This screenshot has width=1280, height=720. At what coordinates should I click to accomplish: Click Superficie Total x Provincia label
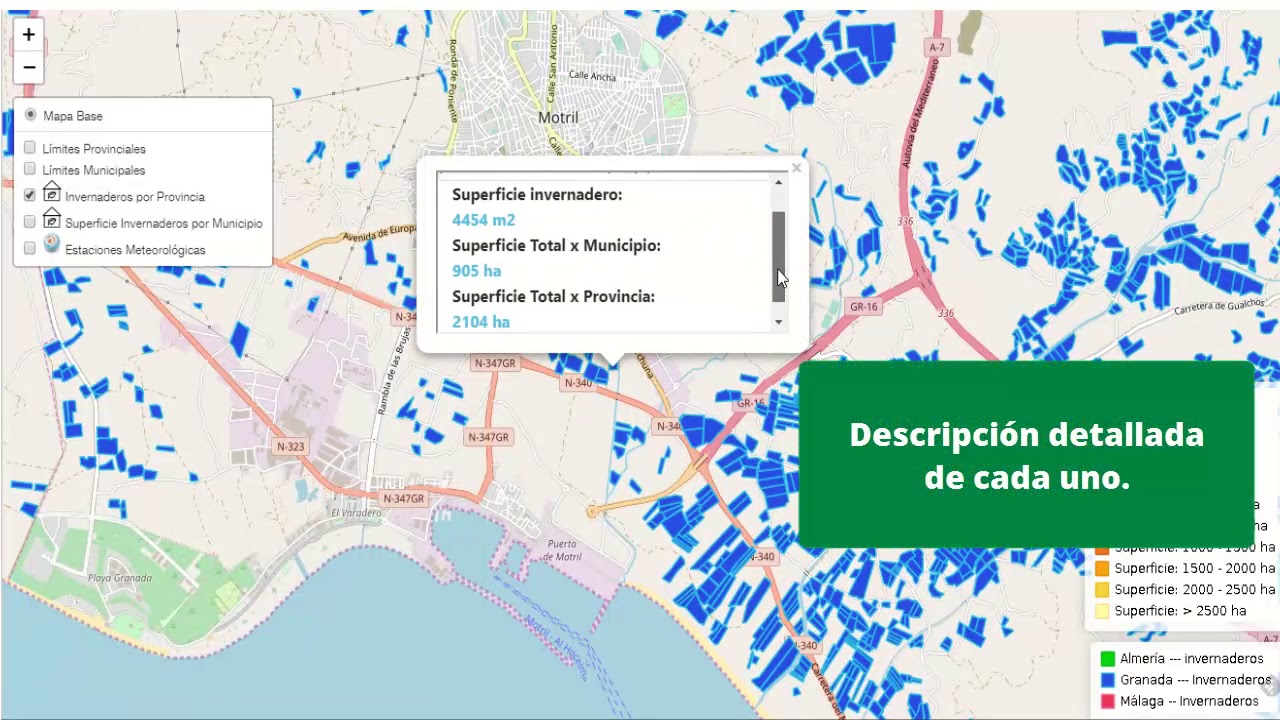click(553, 296)
